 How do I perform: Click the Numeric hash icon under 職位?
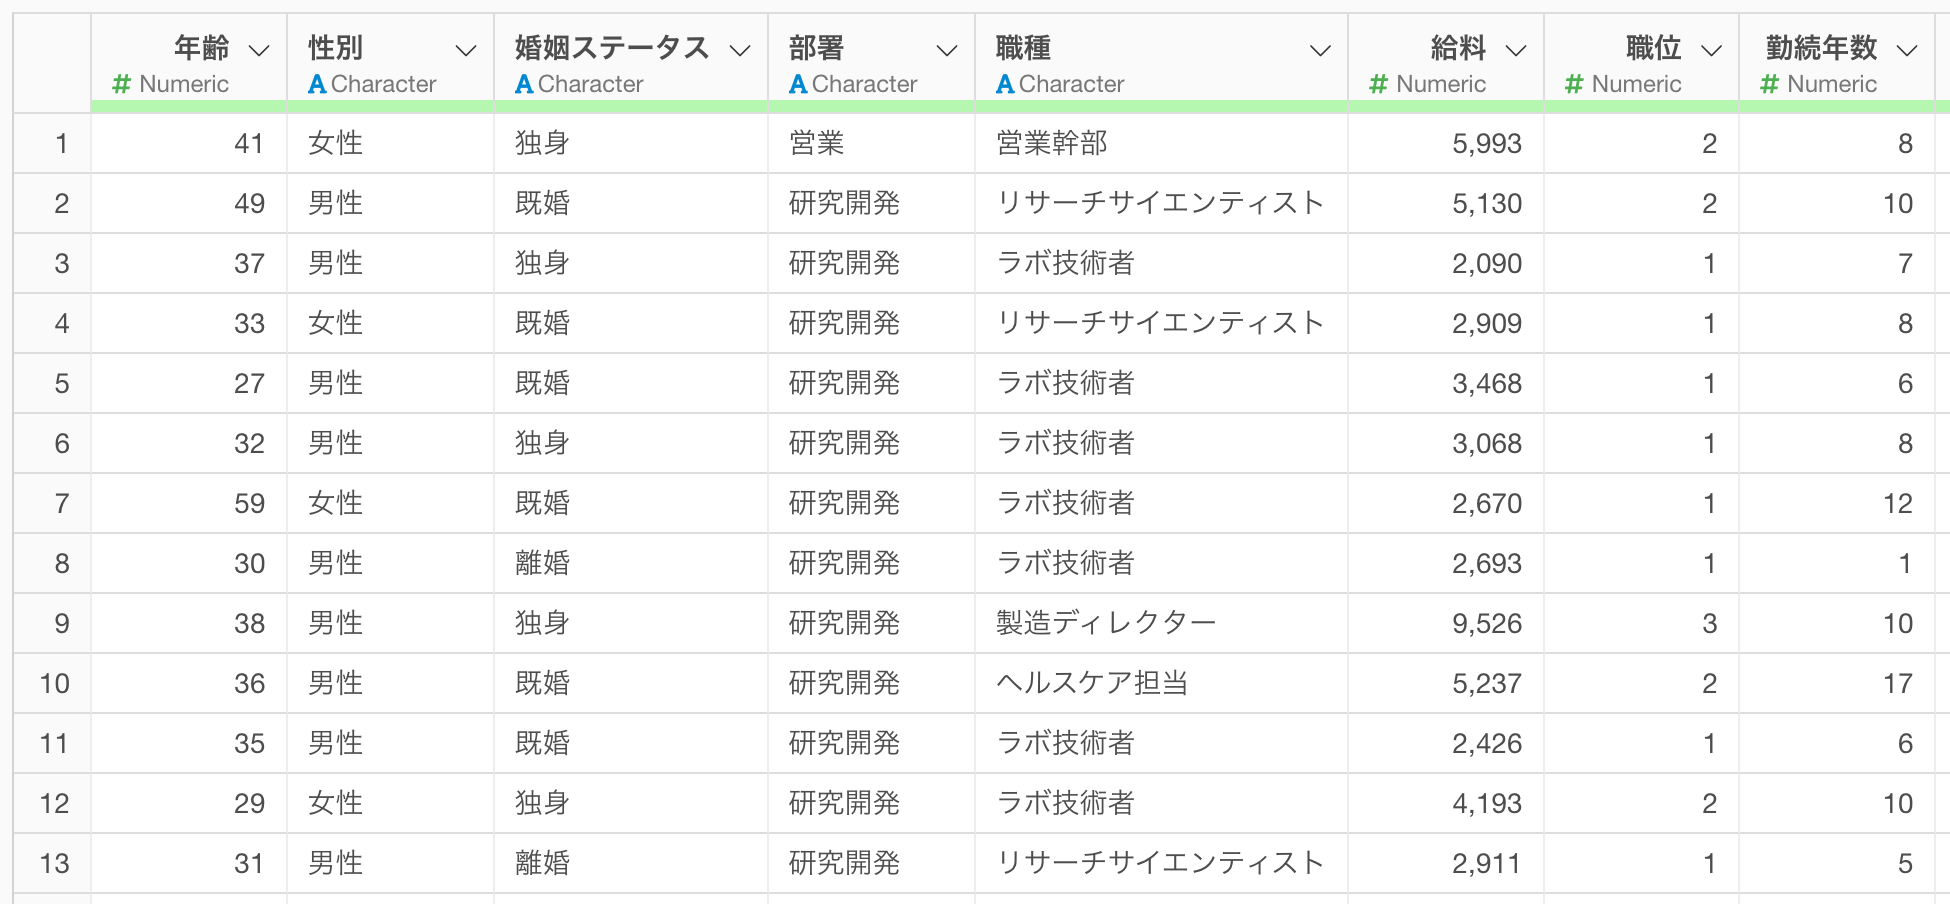tap(1574, 84)
